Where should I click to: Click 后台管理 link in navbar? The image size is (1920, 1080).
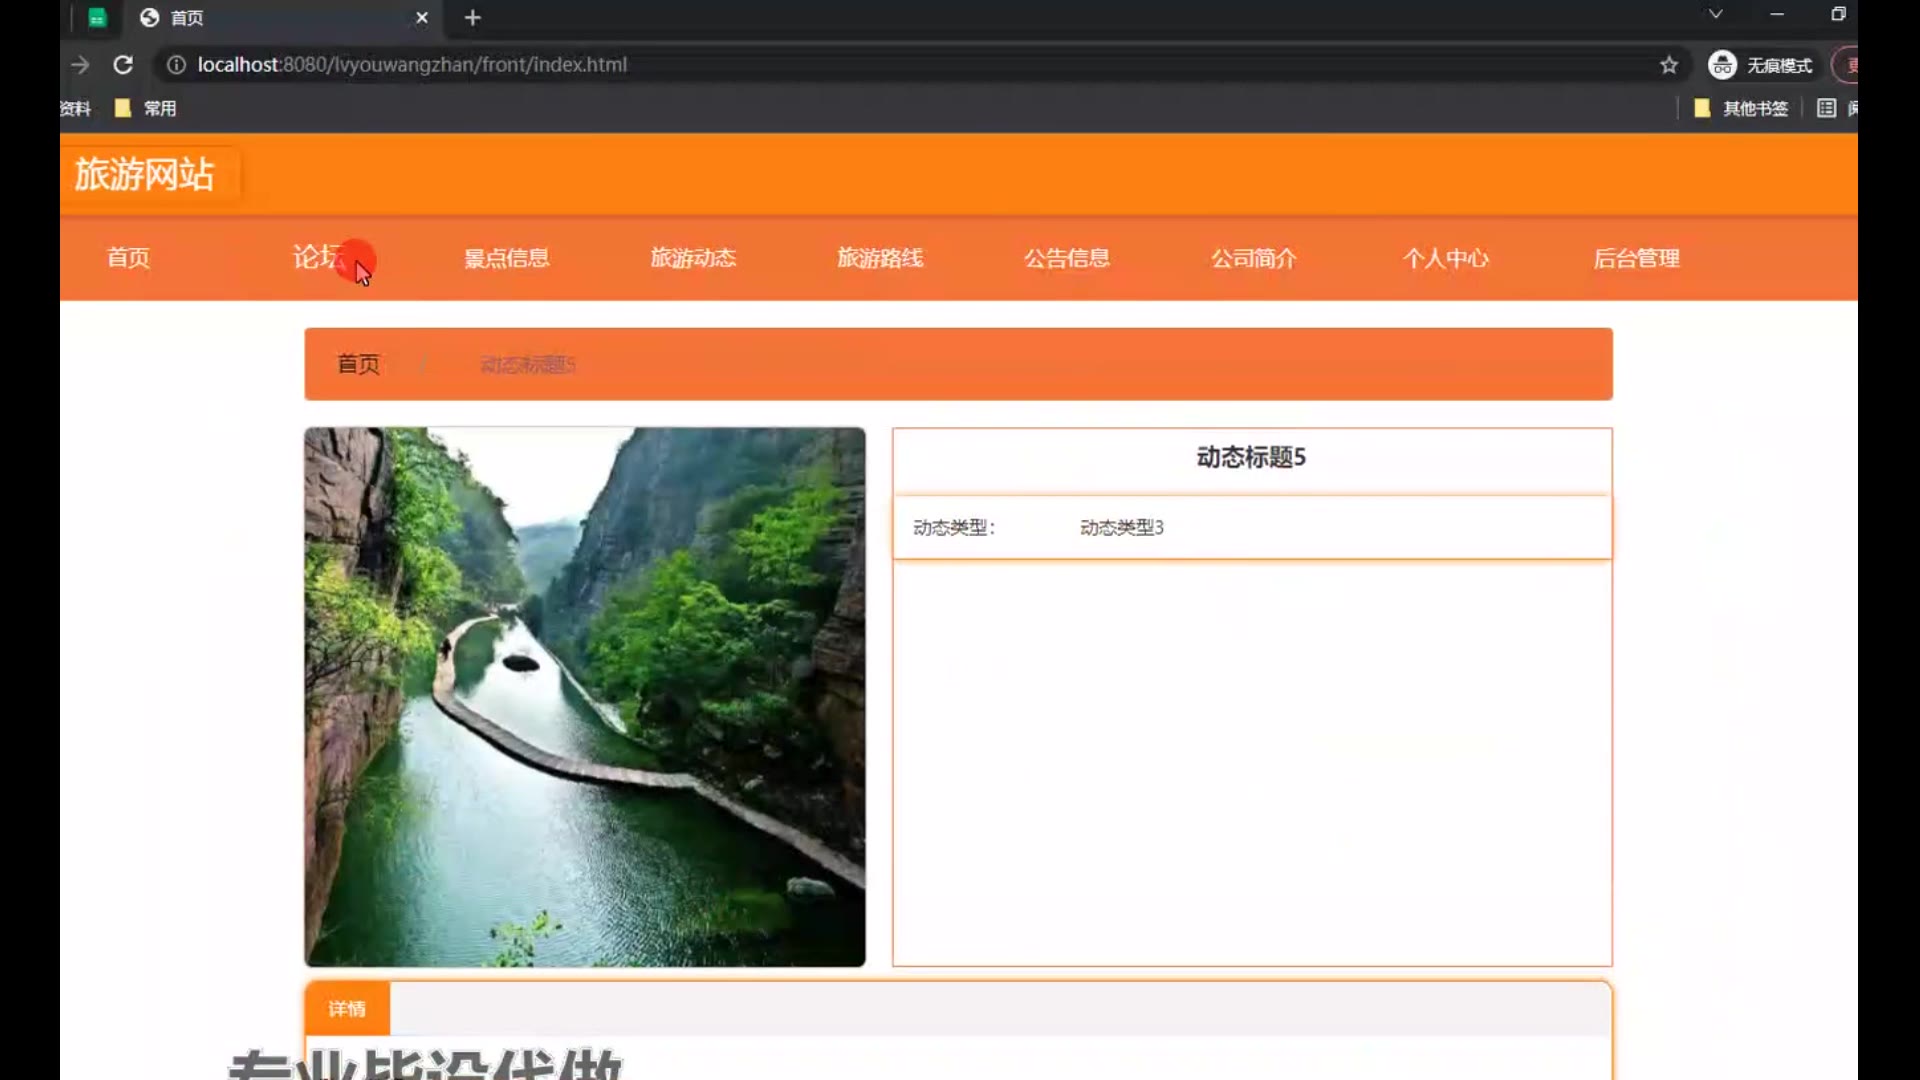[x=1636, y=258]
